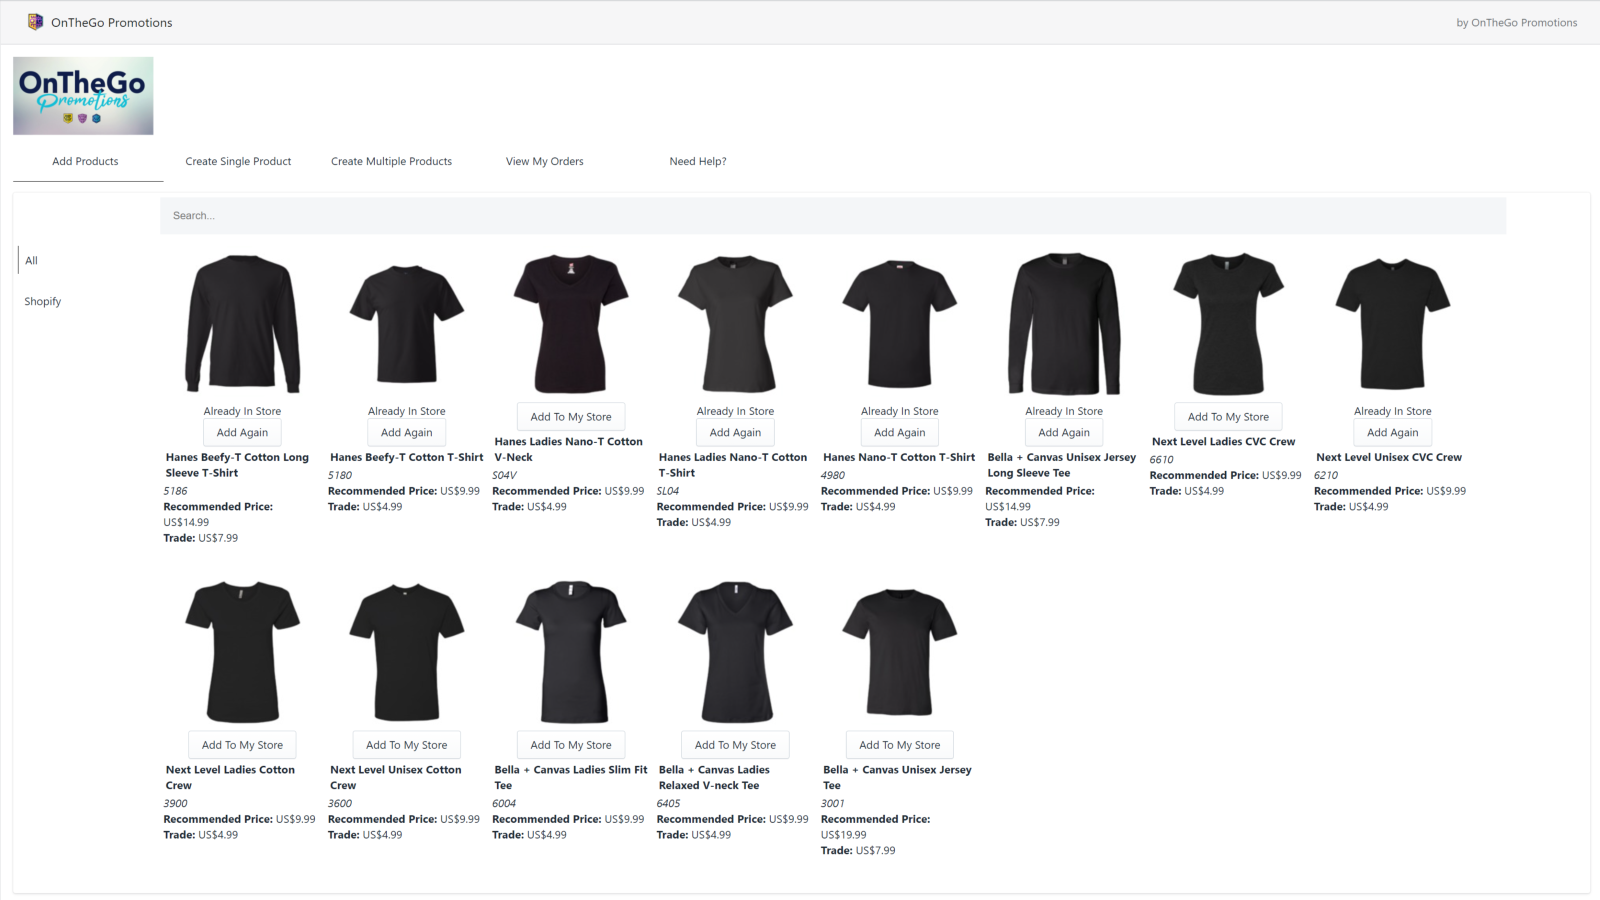Click the OnTheGo Promotions app icon in header
The height and width of the screenshot is (900, 1600).
tap(35, 22)
